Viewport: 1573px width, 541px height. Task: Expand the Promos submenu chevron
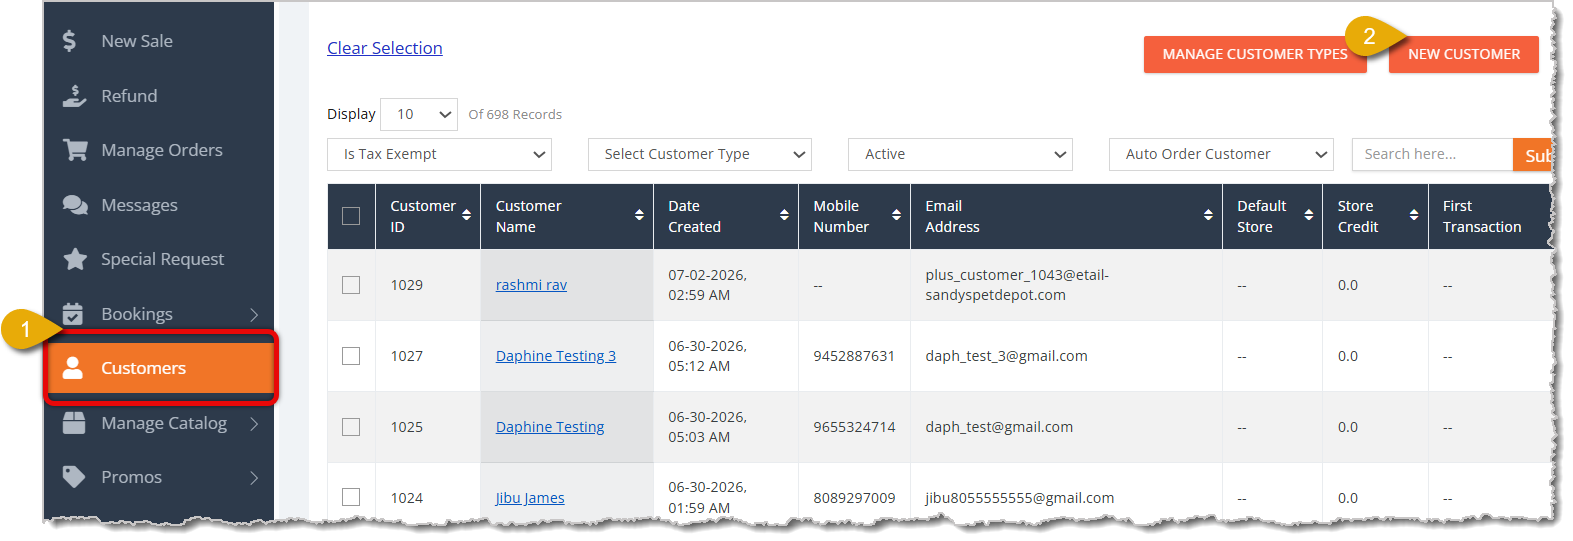254,478
